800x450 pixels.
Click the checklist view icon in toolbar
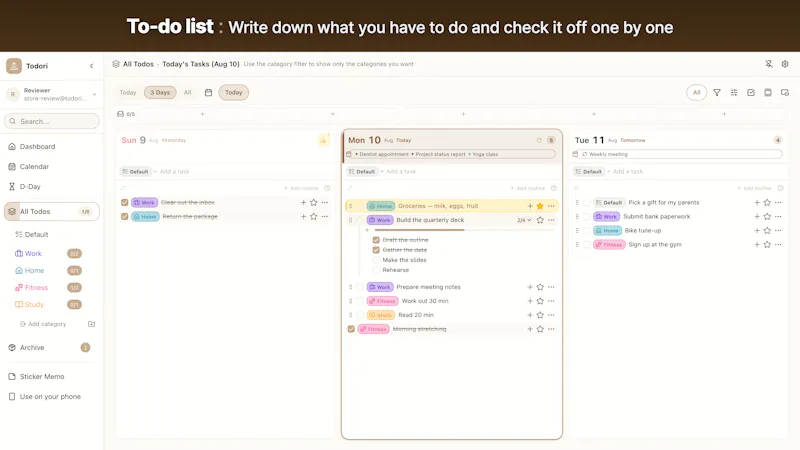(x=751, y=92)
